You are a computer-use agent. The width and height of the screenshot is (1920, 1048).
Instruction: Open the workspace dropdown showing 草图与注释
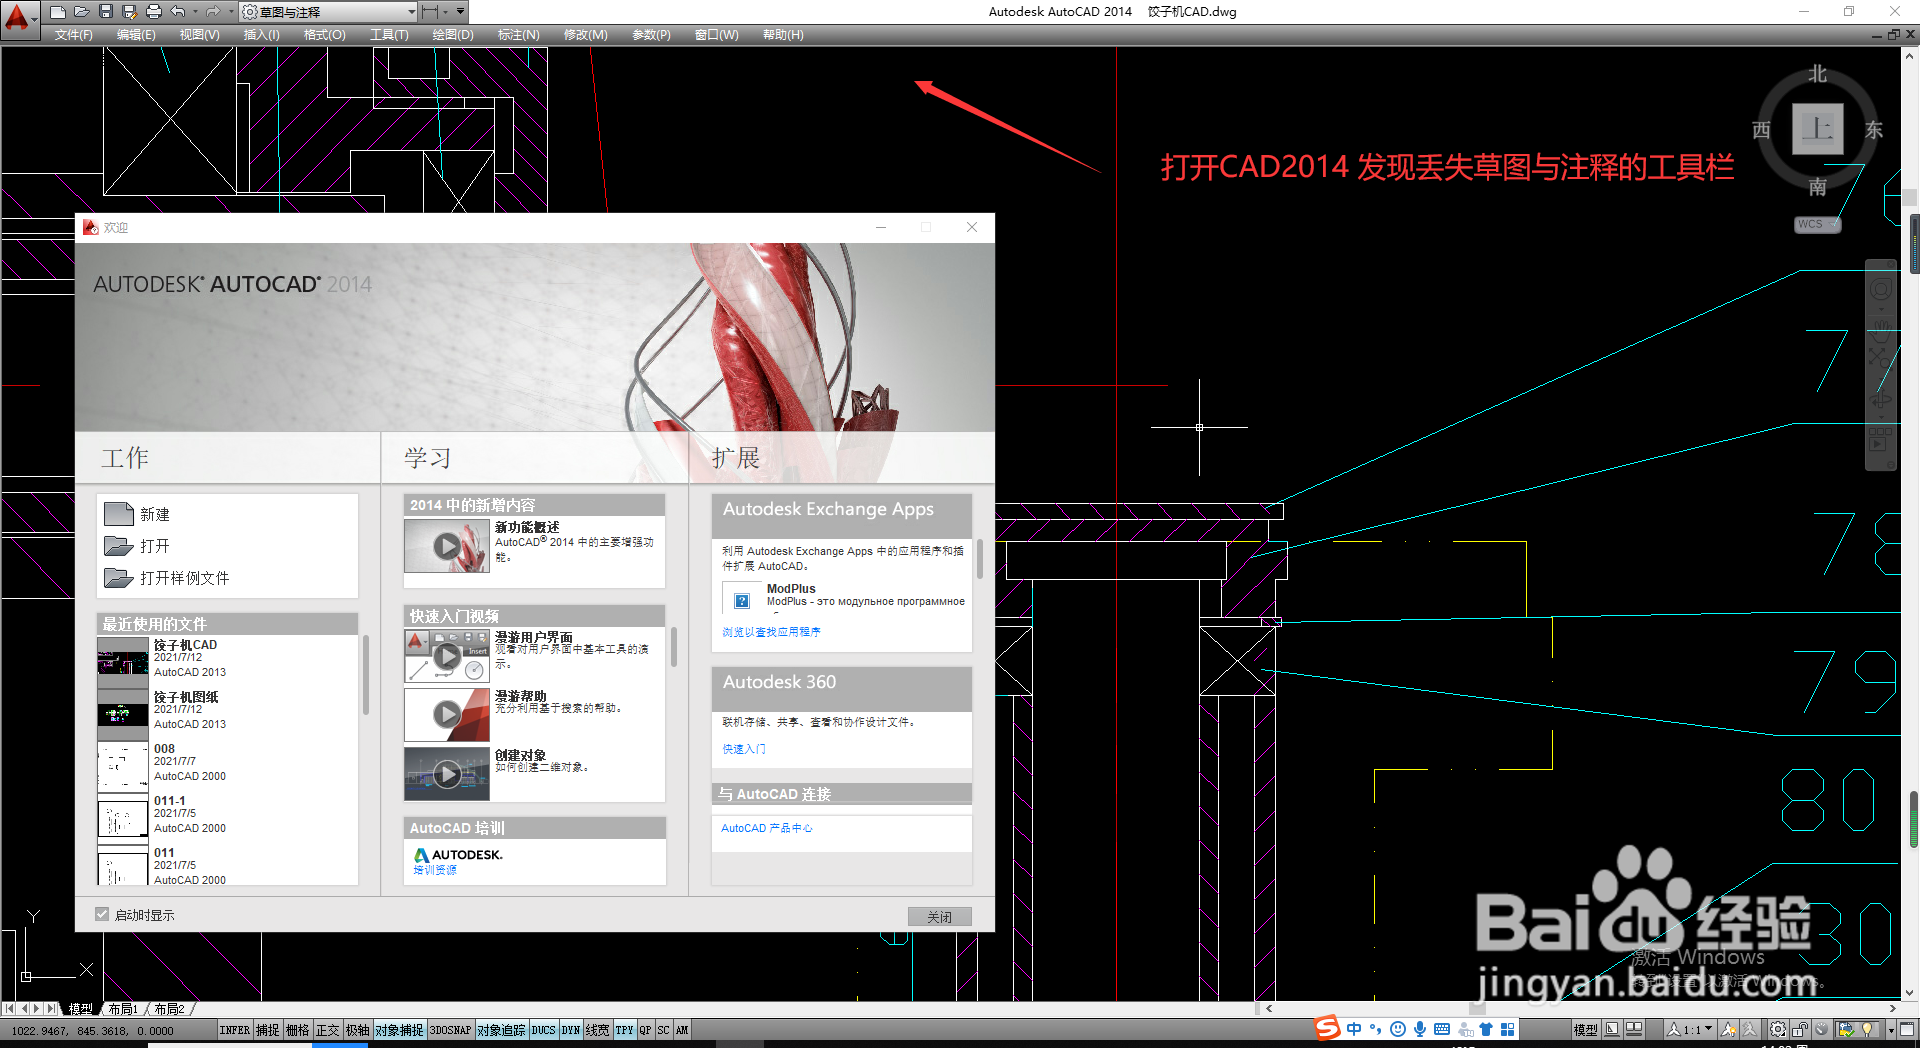click(x=330, y=12)
